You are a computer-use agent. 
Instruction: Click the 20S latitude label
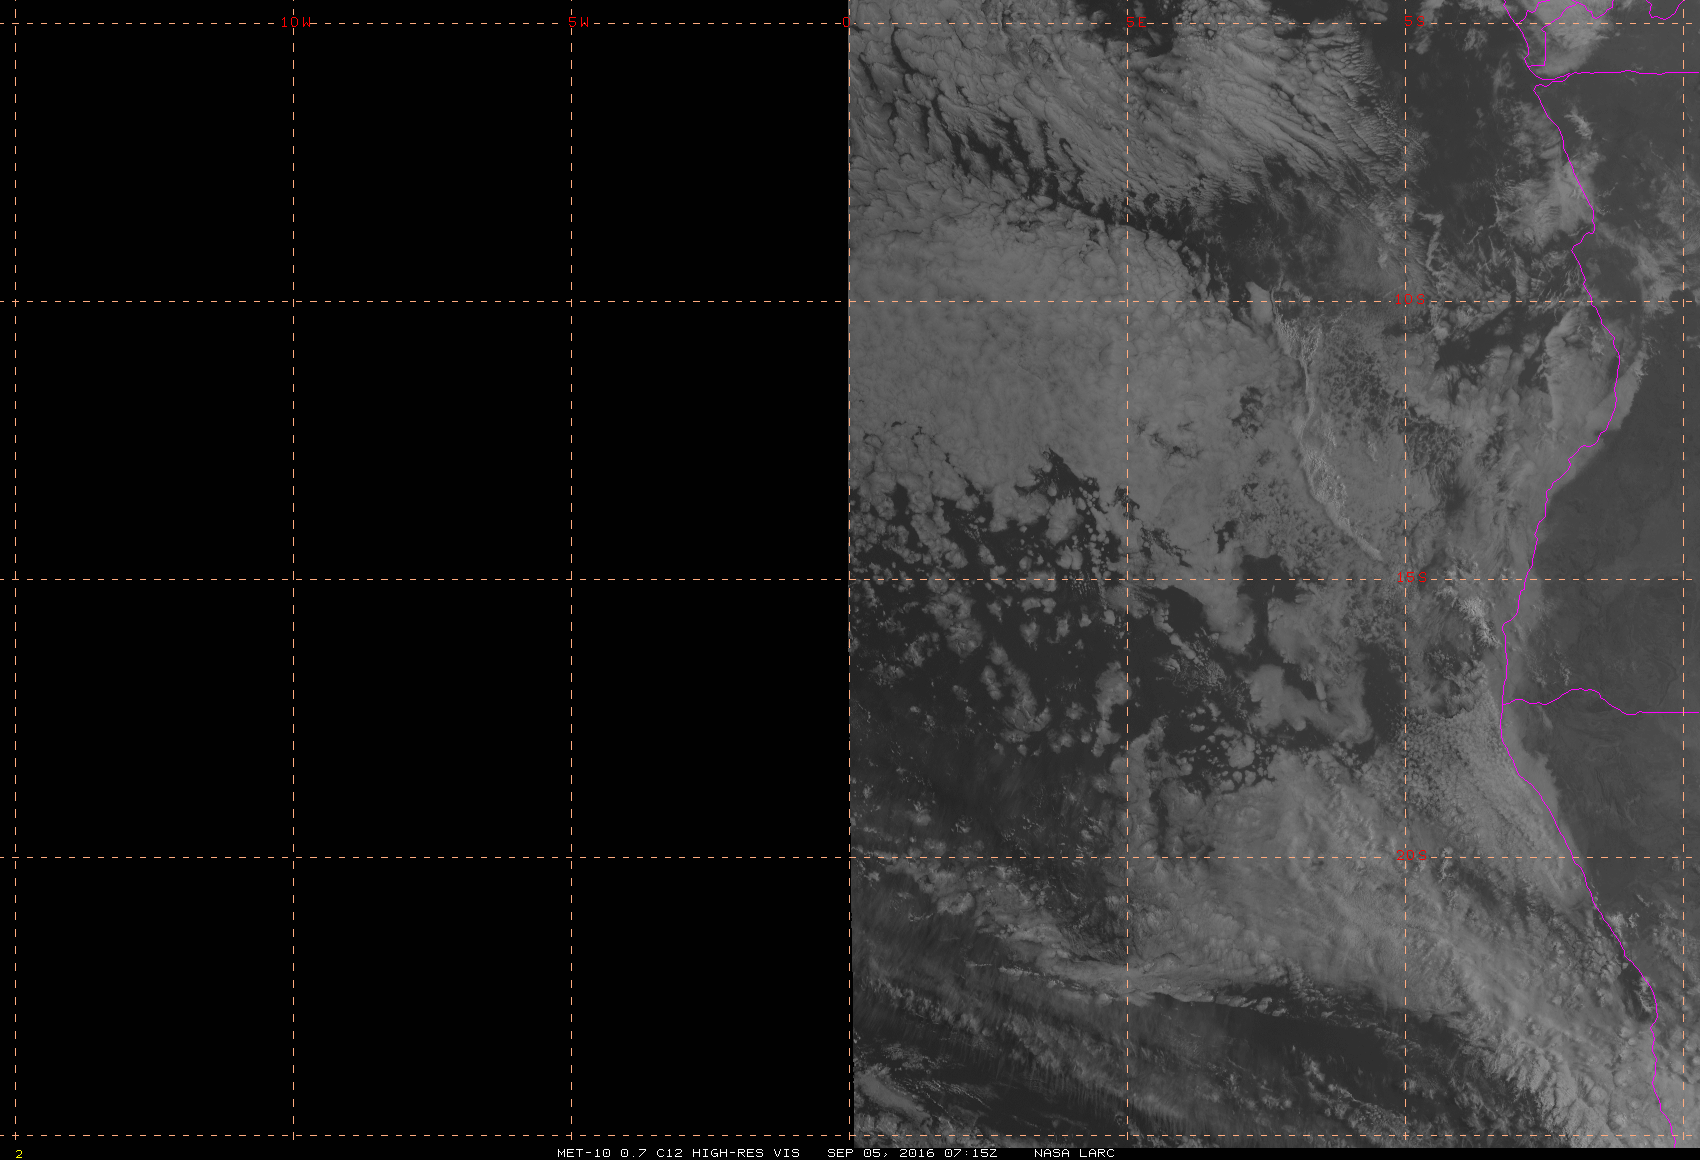(1411, 854)
